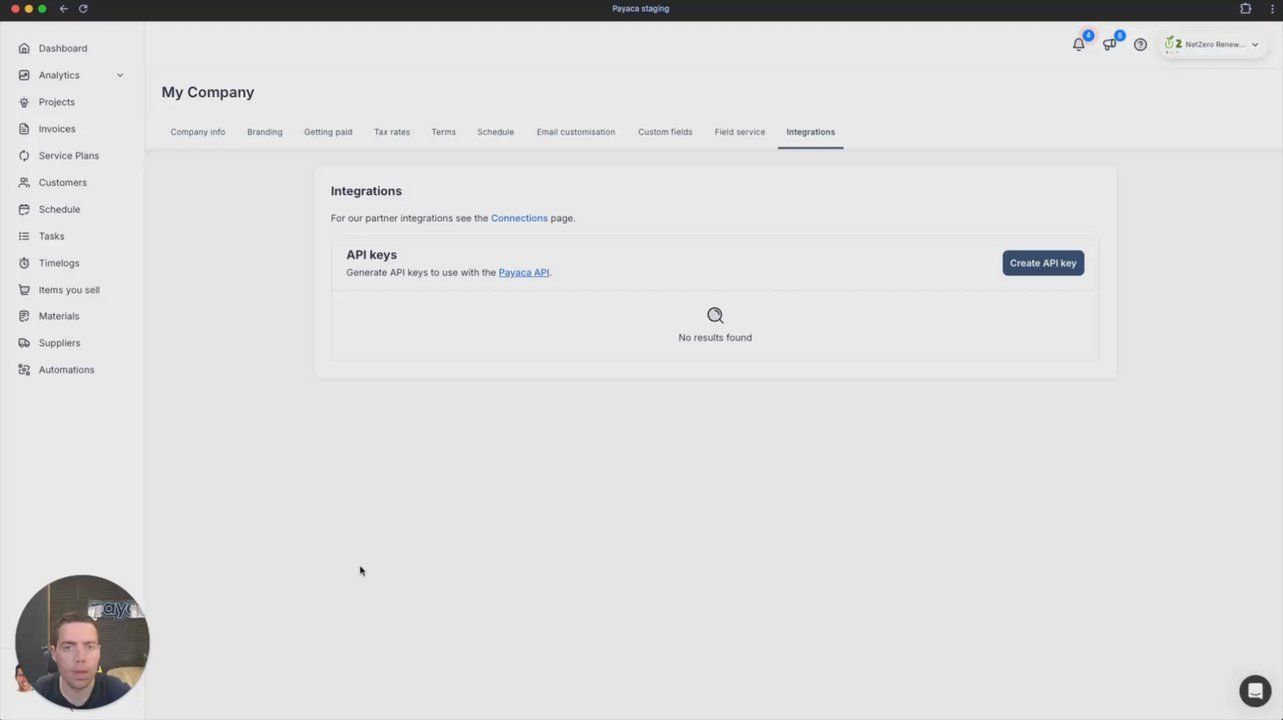The width and height of the screenshot is (1283, 720).
Task: Reload the page with refresh icon
Action: [x=83, y=9]
